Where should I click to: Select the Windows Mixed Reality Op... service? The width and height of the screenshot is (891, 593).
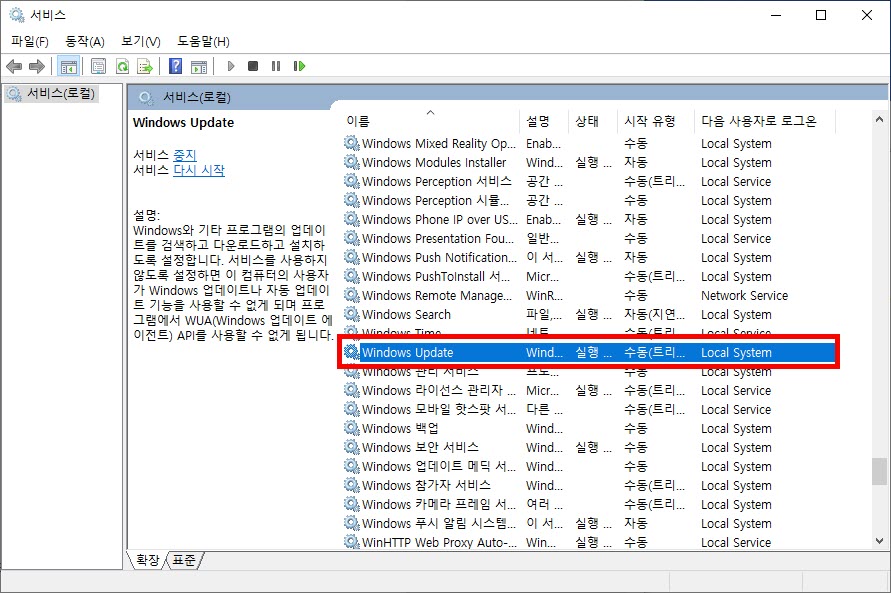589,144
